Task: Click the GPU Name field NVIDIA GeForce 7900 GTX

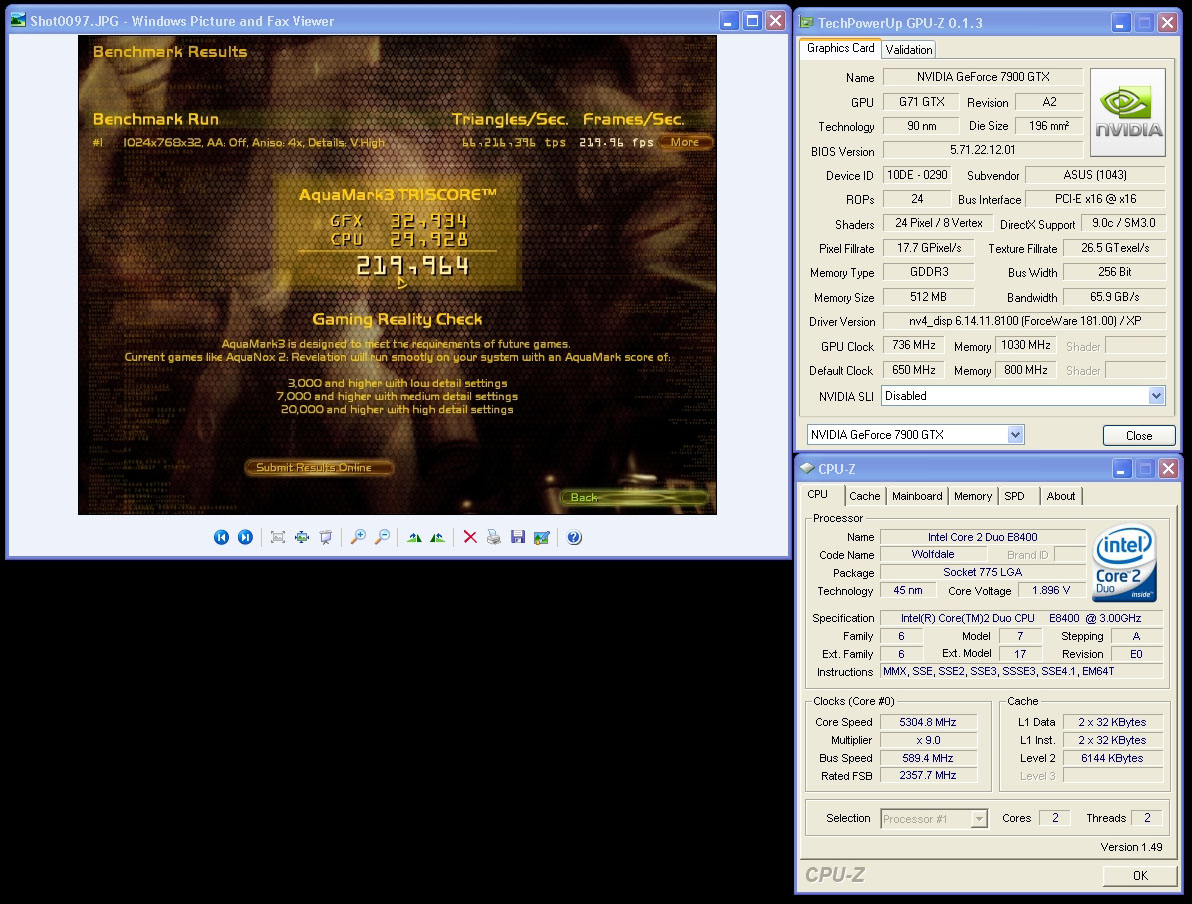Action: point(983,77)
